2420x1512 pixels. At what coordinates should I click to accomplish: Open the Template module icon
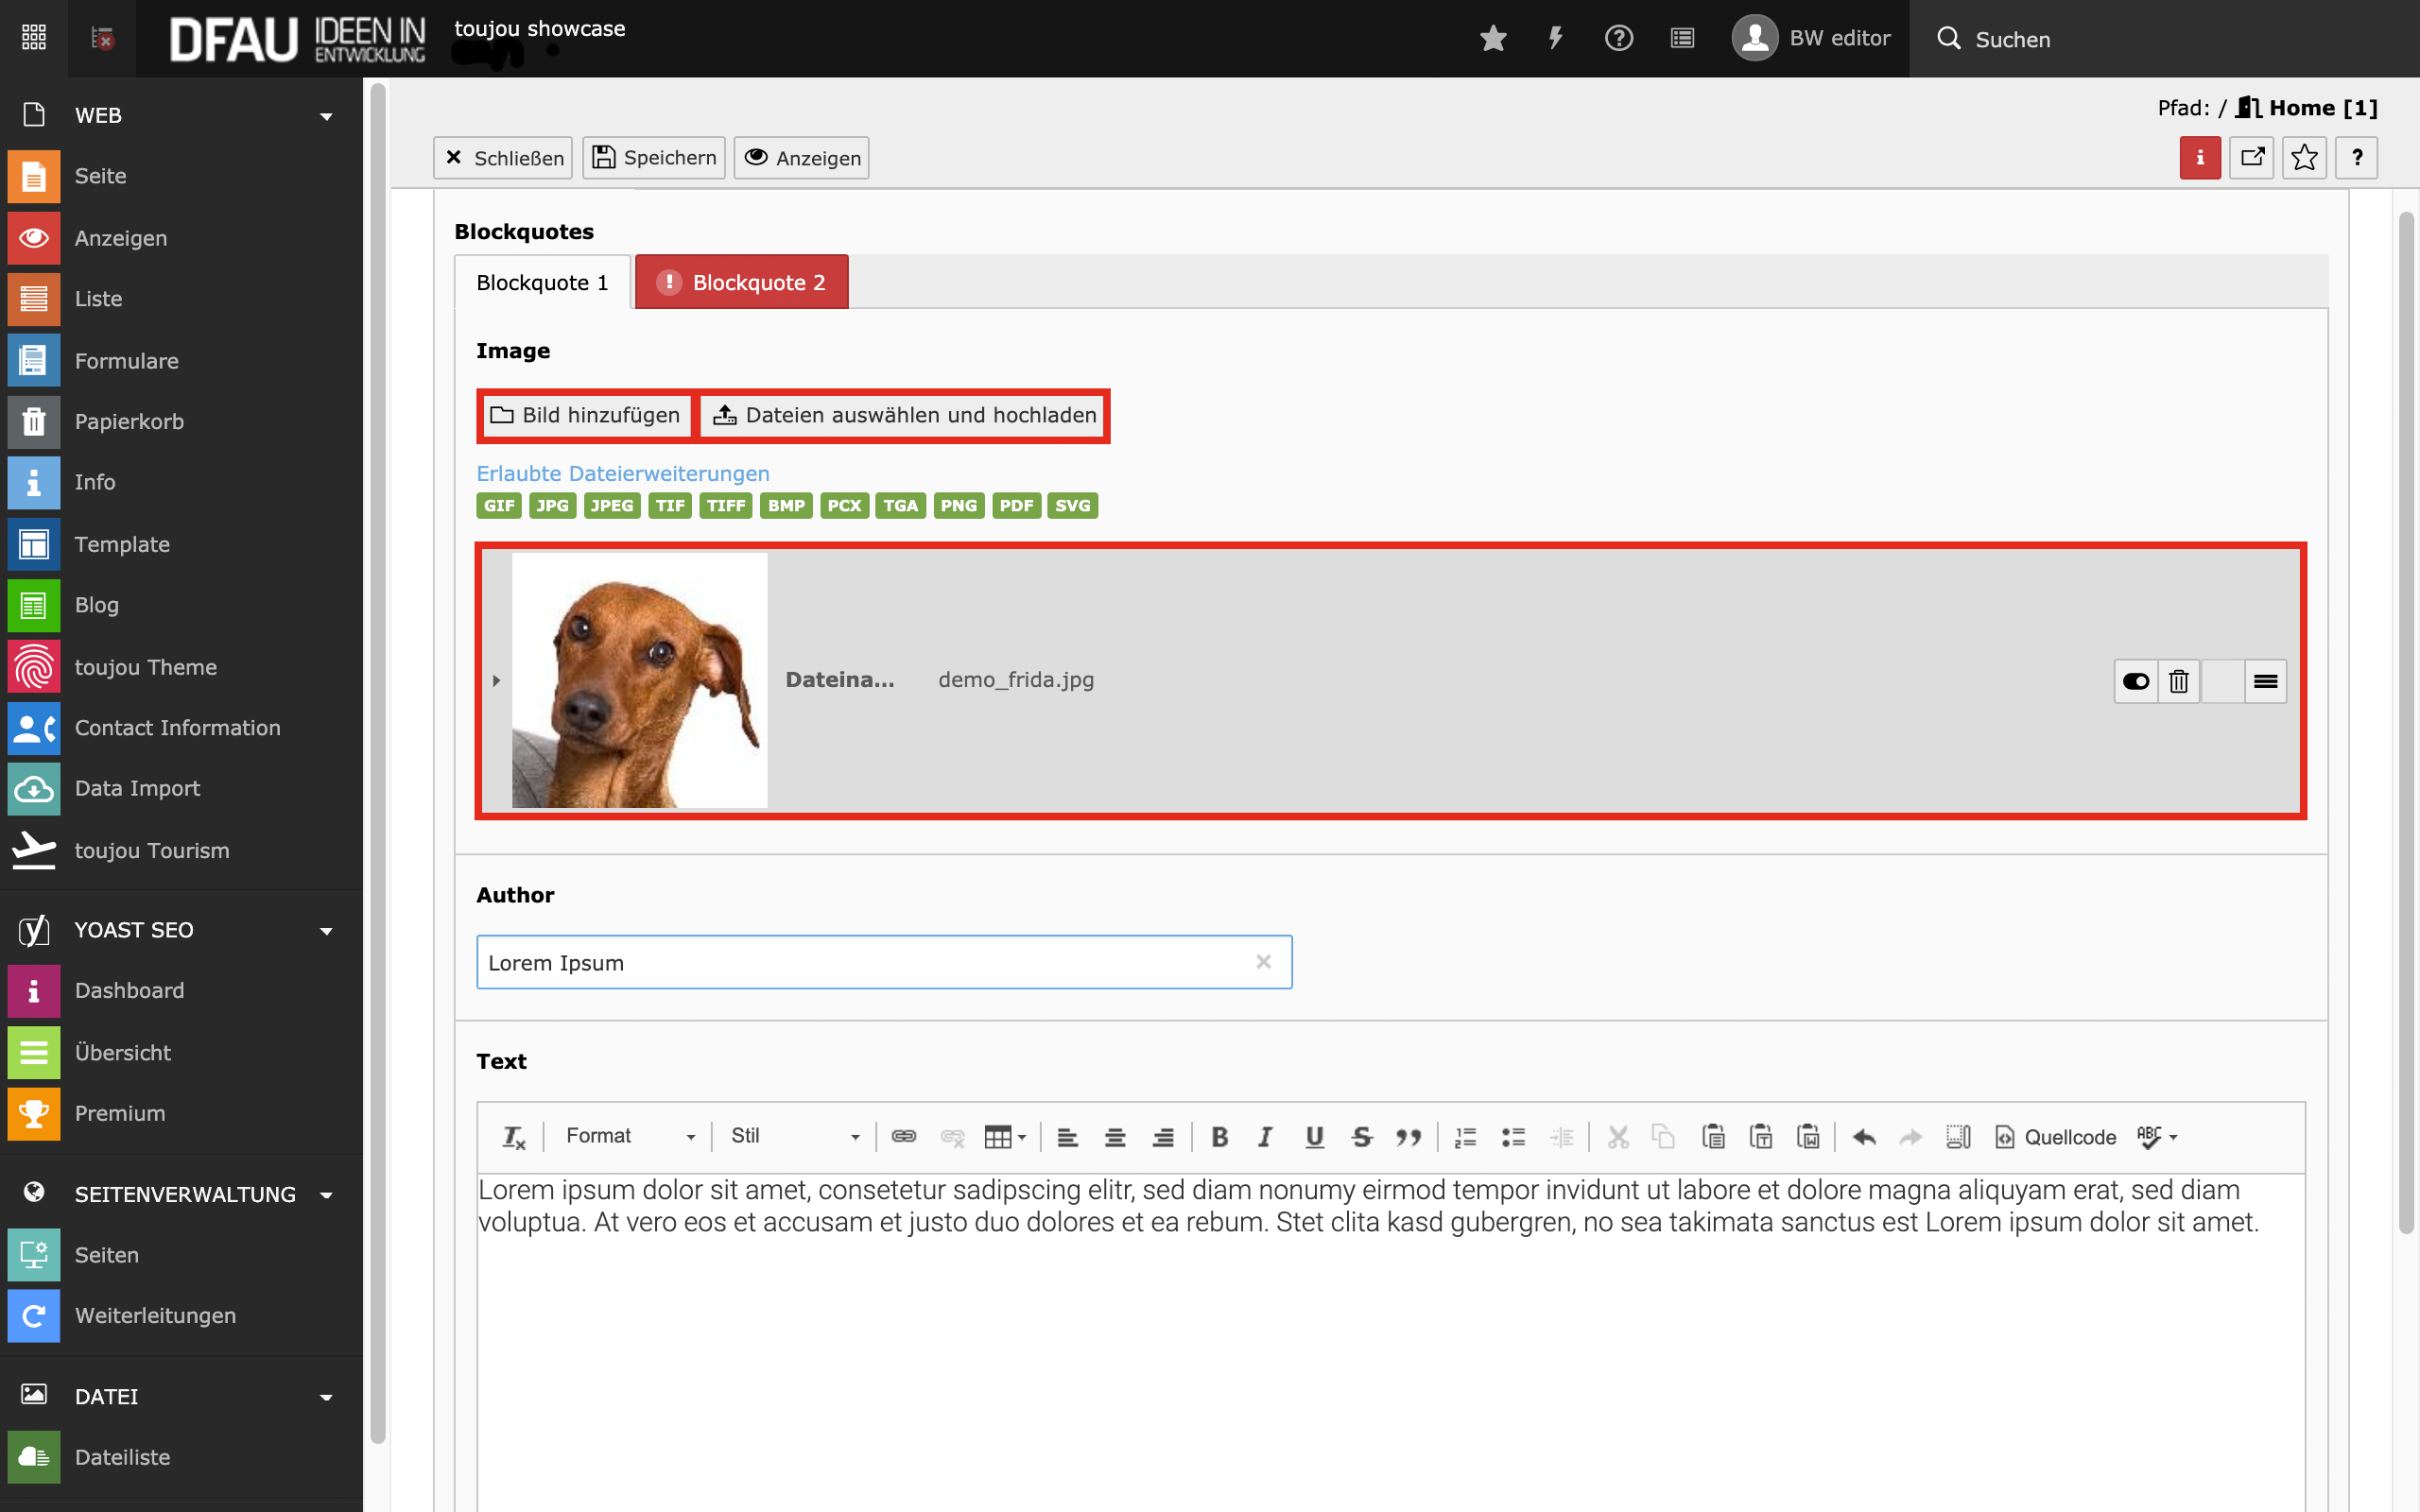click(34, 544)
